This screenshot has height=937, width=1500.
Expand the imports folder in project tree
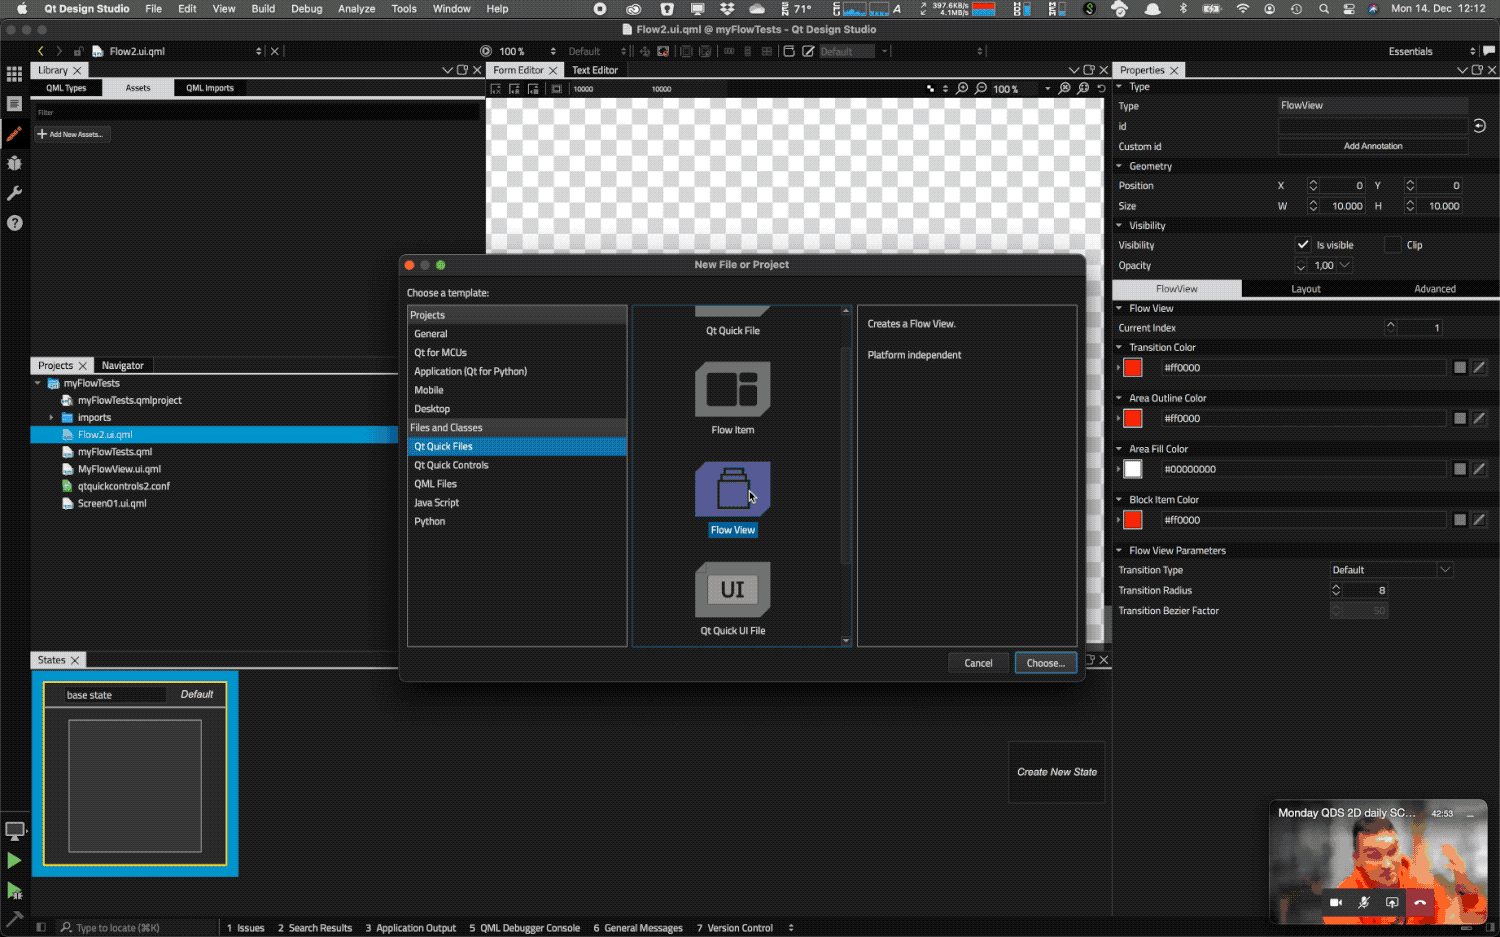coord(51,418)
